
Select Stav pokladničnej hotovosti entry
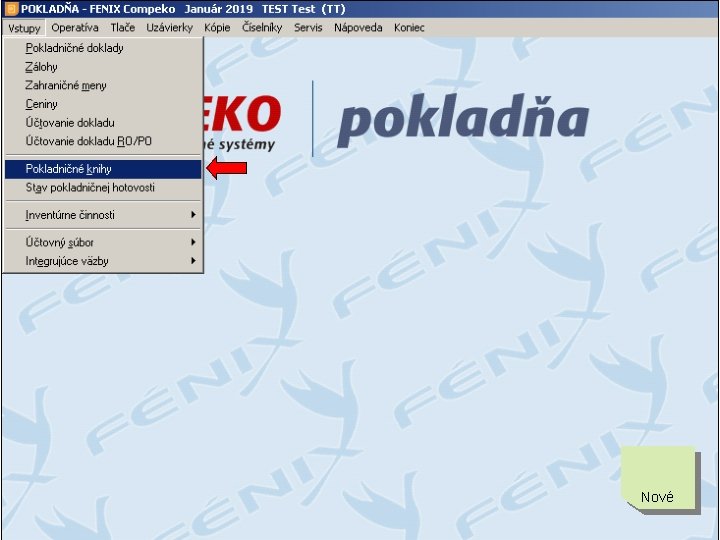click(103, 187)
